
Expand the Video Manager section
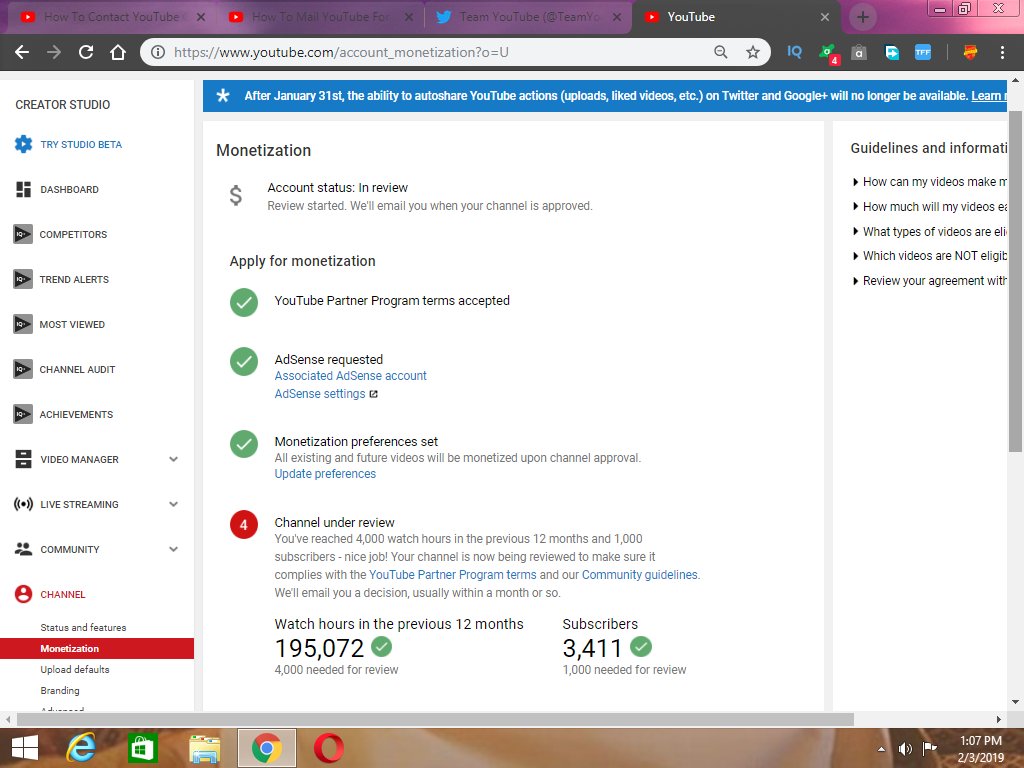(x=174, y=459)
